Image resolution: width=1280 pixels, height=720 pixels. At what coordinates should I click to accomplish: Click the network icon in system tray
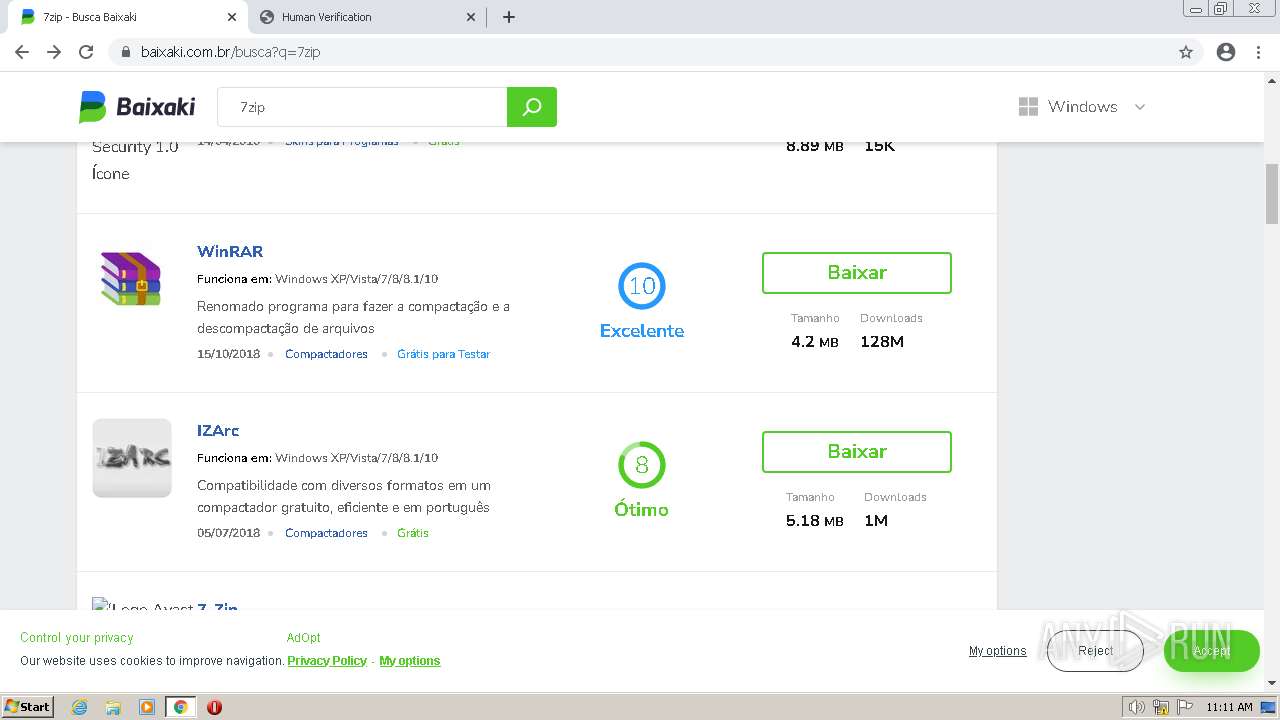1161,707
